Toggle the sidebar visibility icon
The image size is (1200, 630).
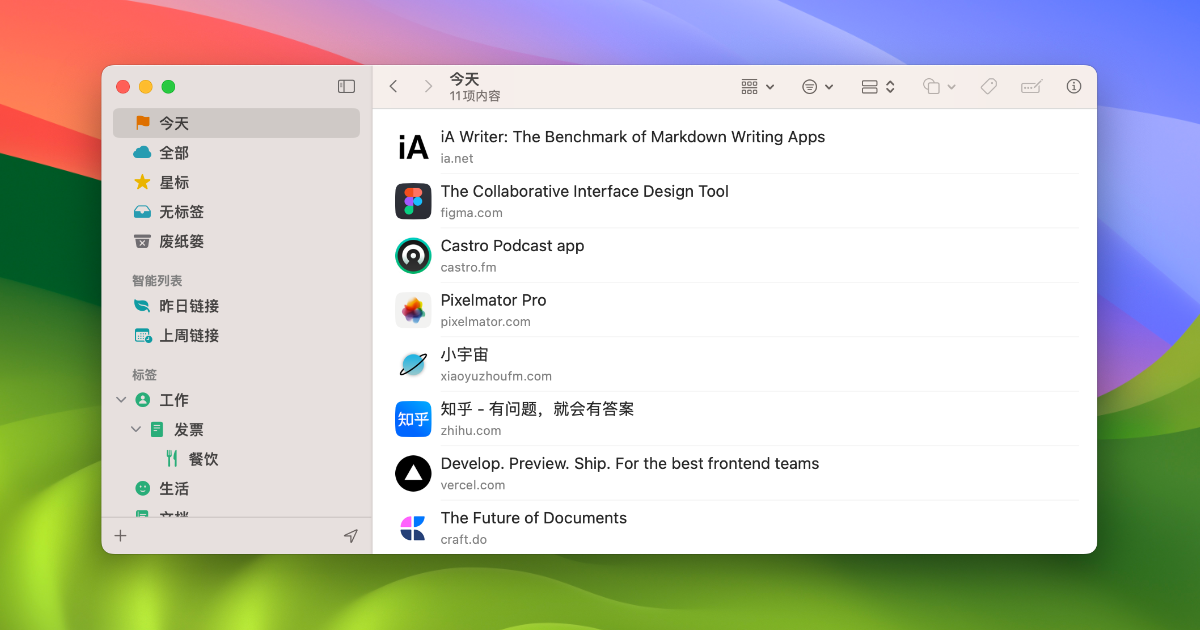346,86
